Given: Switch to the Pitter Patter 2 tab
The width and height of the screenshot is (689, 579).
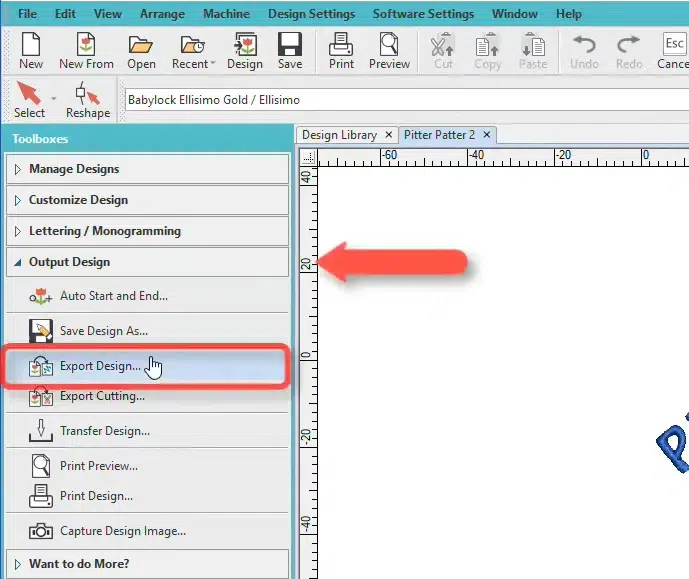Looking at the screenshot, I should pos(439,135).
